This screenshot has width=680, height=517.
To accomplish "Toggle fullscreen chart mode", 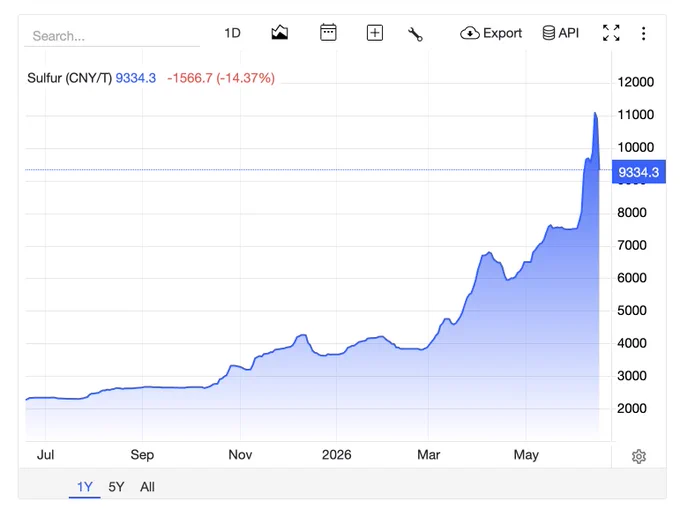I will tap(611, 33).
